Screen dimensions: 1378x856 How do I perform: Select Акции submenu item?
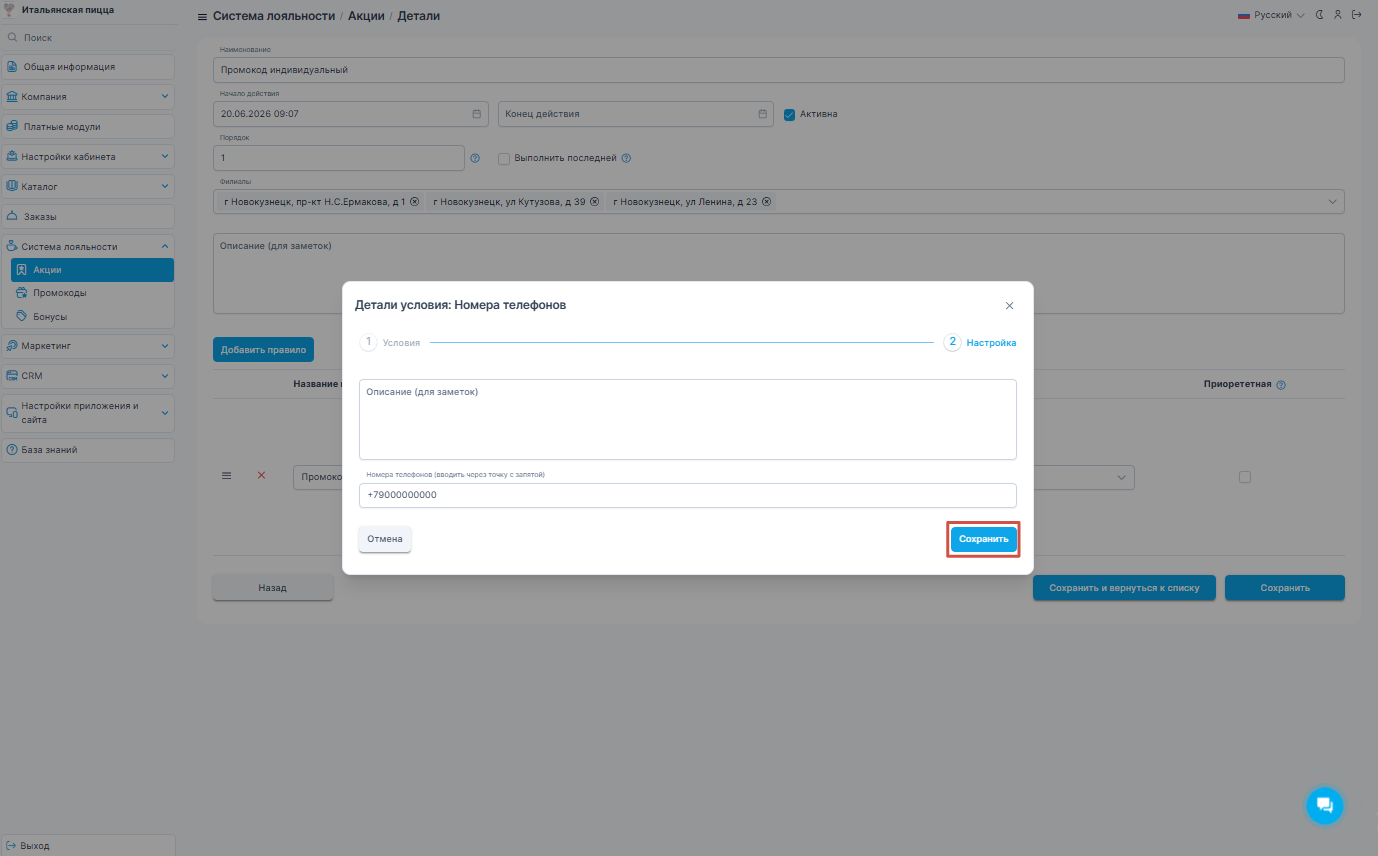(92, 270)
